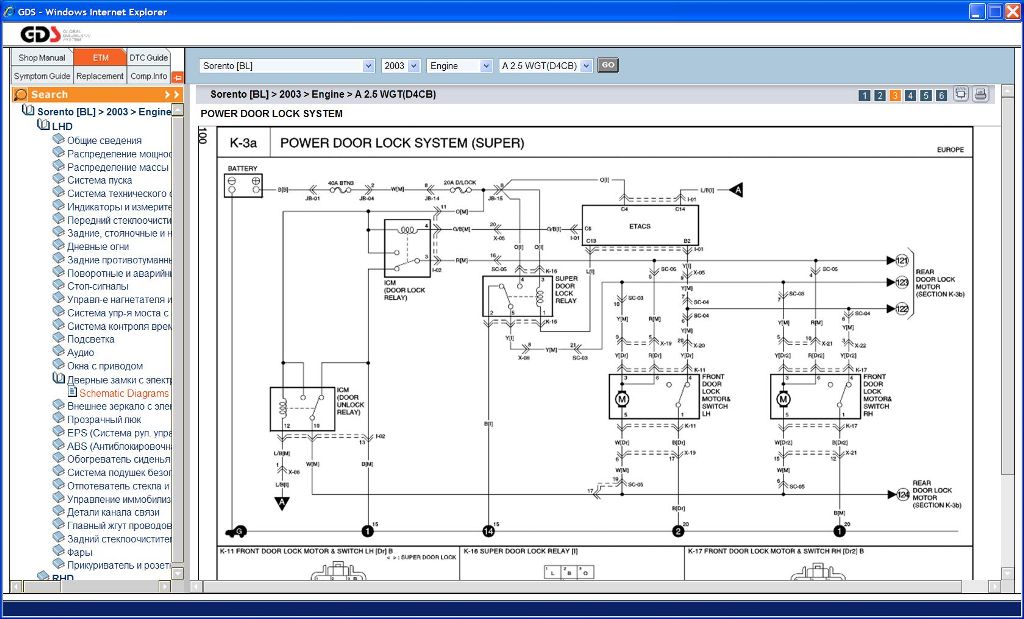Image resolution: width=1024 pixels, height=619 pixels.
Task: Switch to the Shop Manual tab
Action: coord(42,57)
